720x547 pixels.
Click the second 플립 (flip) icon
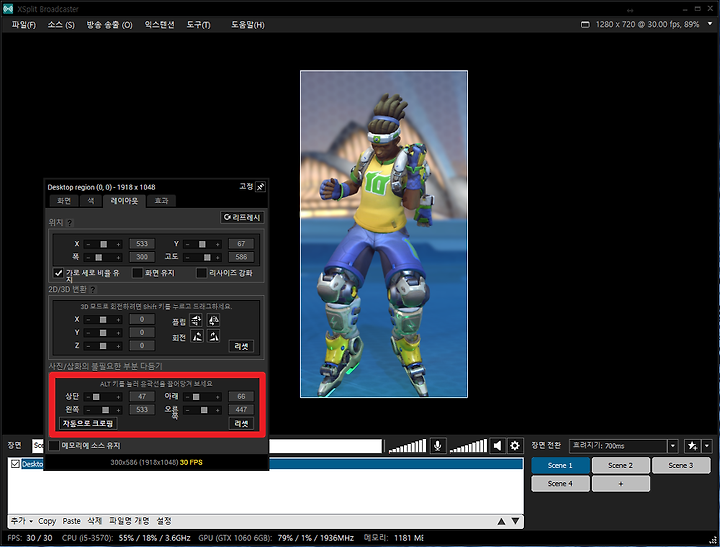click(213, 320)
